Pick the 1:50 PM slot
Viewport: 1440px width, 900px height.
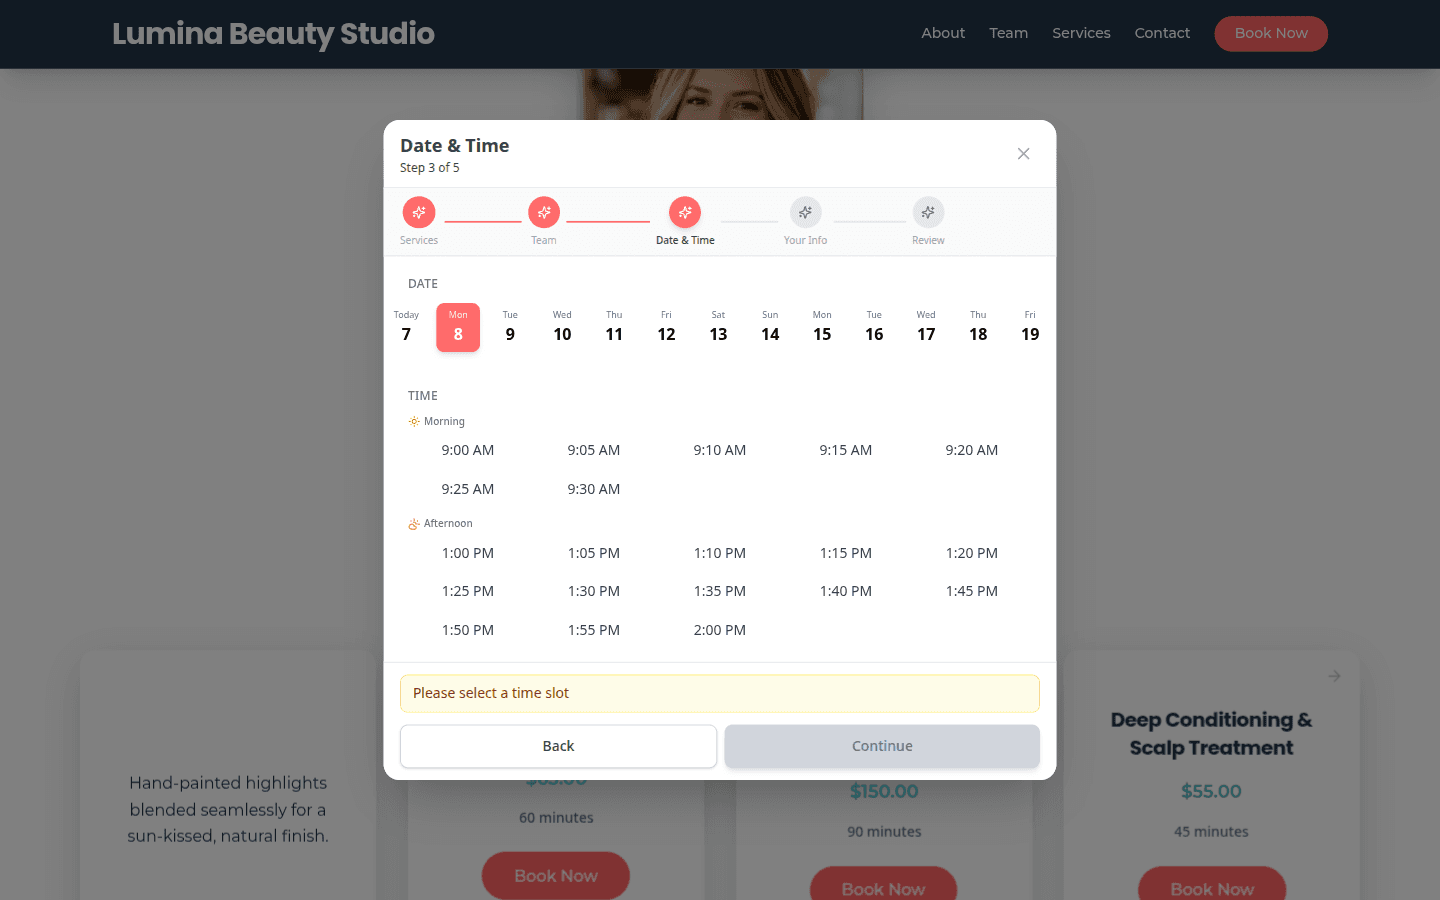tap(468, 630)
